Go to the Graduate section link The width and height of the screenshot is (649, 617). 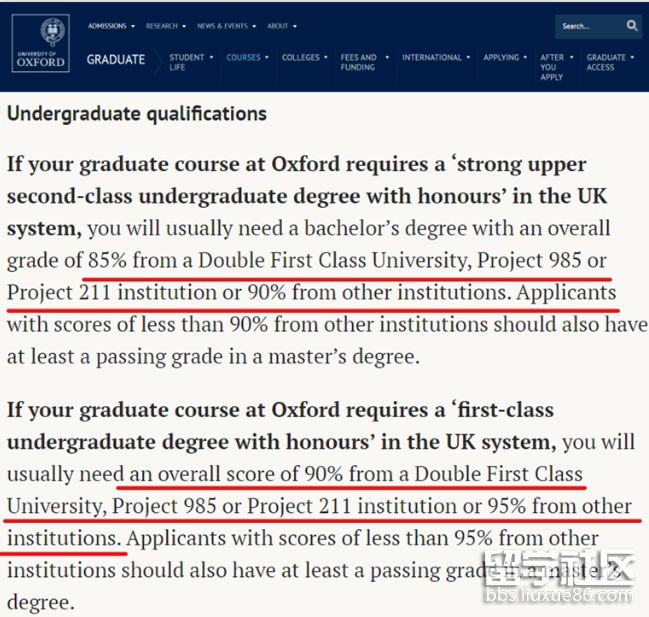tap(116, 60)
